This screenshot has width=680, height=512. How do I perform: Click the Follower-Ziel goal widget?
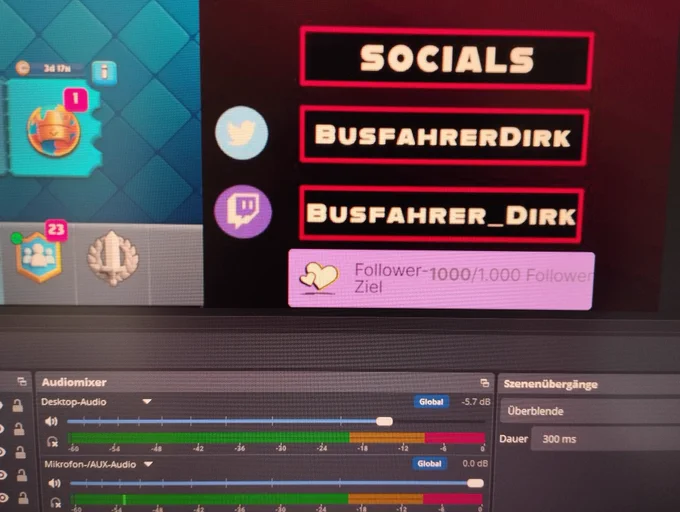coord(441,279)
